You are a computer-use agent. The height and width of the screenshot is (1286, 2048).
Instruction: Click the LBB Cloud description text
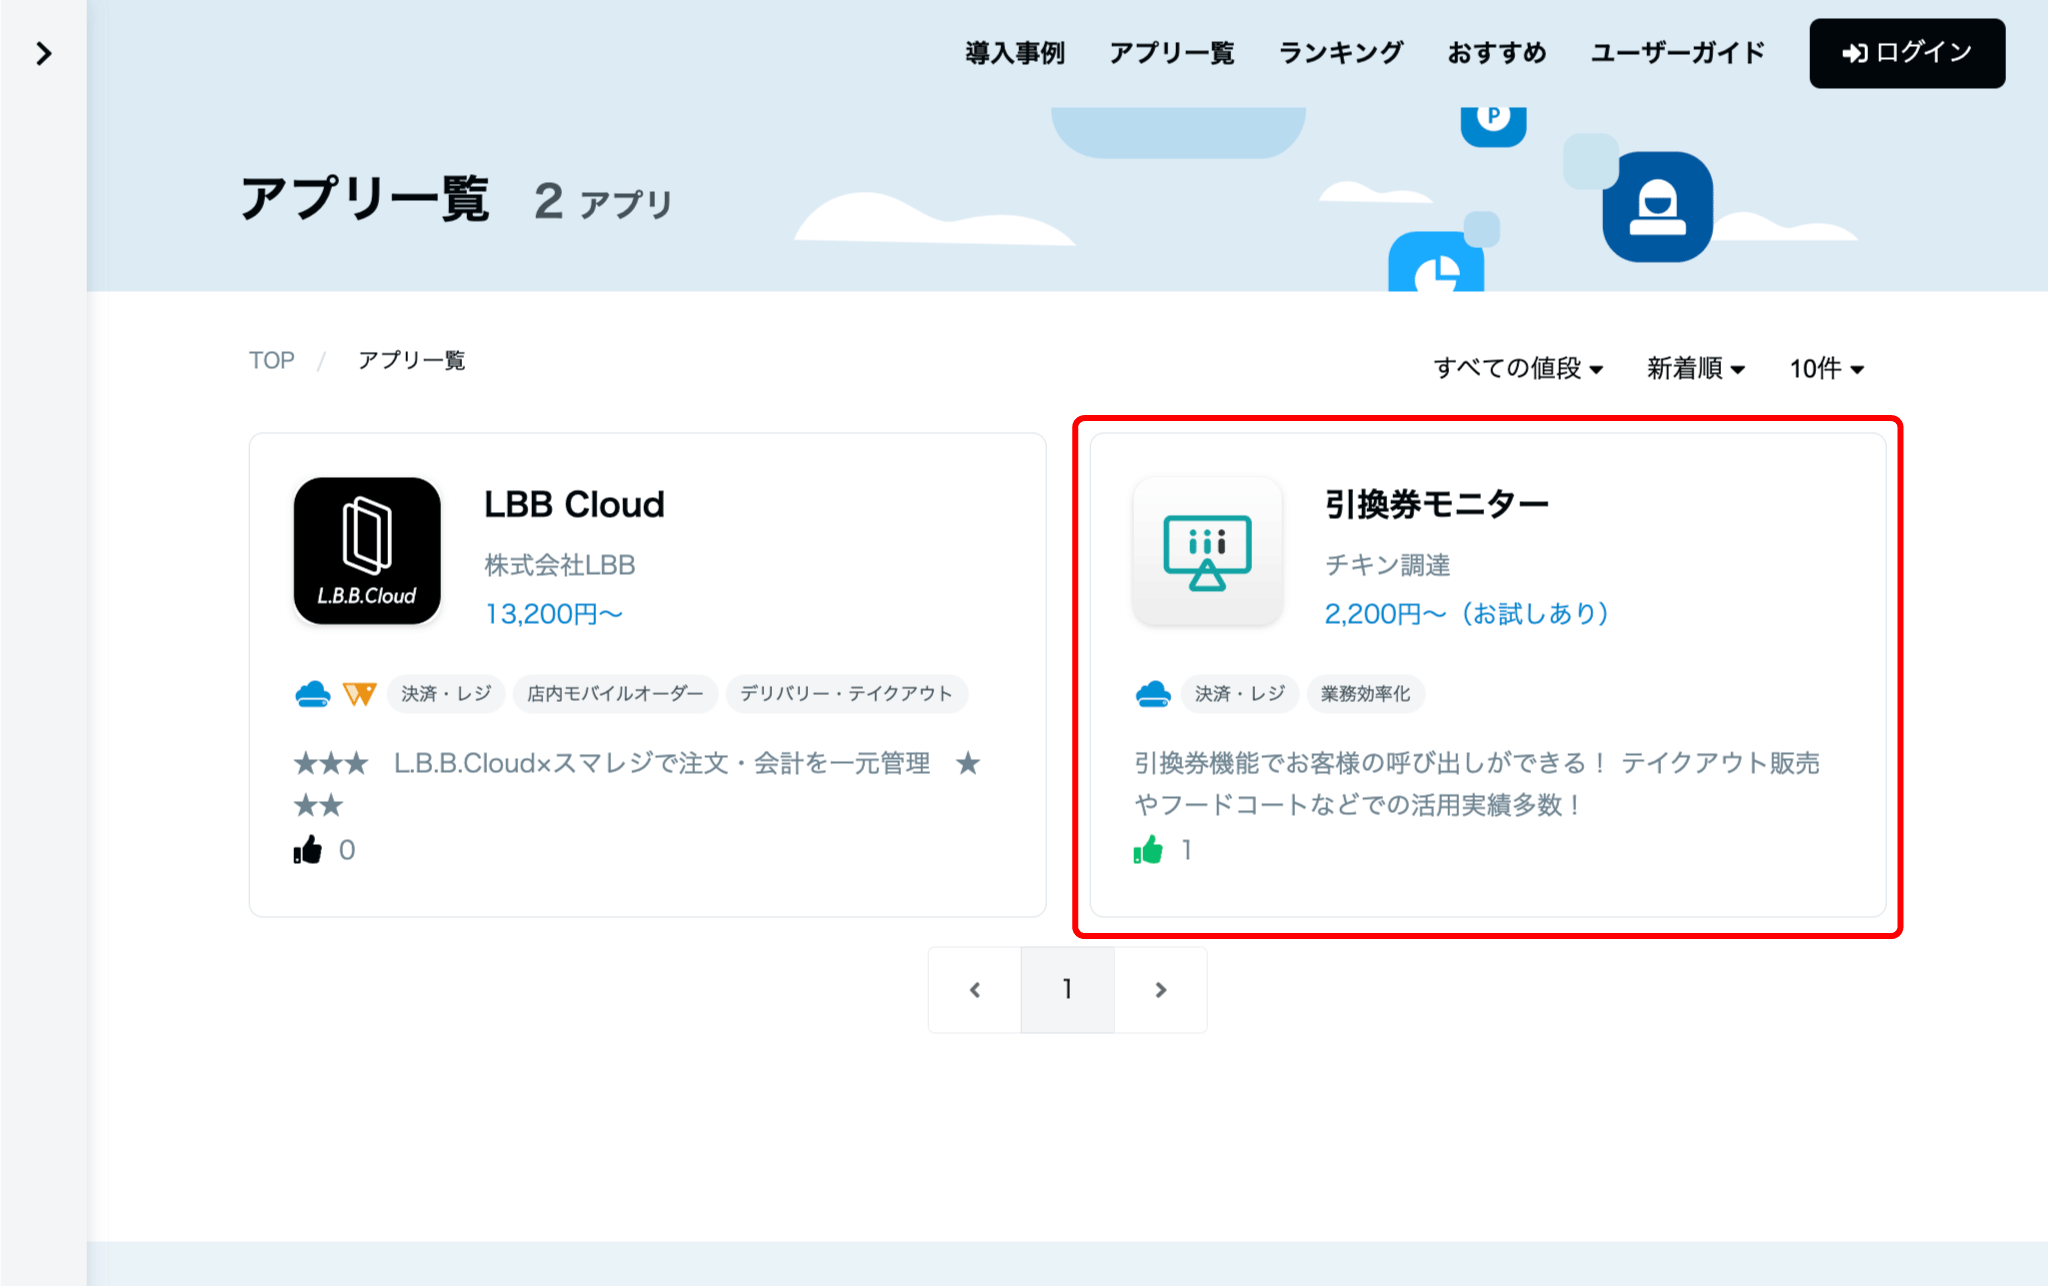638,783
